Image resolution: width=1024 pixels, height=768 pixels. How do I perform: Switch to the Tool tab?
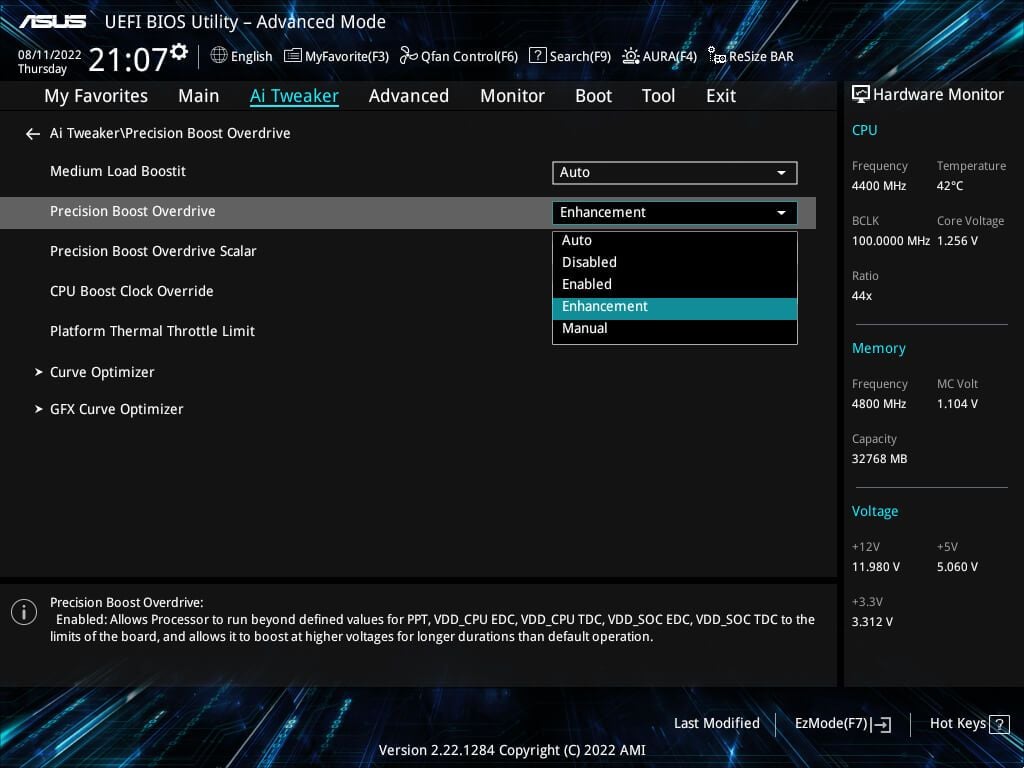pos(658,96)
